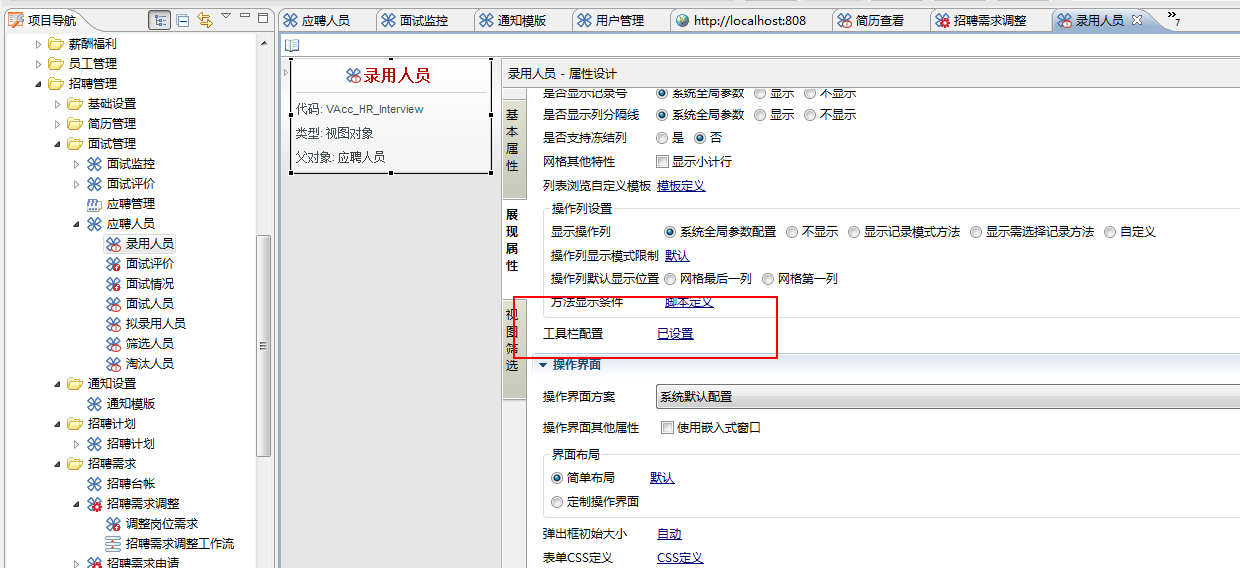
Task: Click the book icon in the editor toolbar
Action: point(292,45)
